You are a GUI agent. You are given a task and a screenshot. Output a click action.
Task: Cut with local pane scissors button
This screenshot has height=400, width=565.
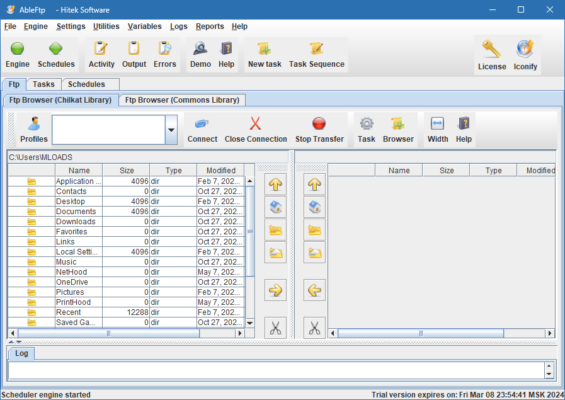(275, 328)
